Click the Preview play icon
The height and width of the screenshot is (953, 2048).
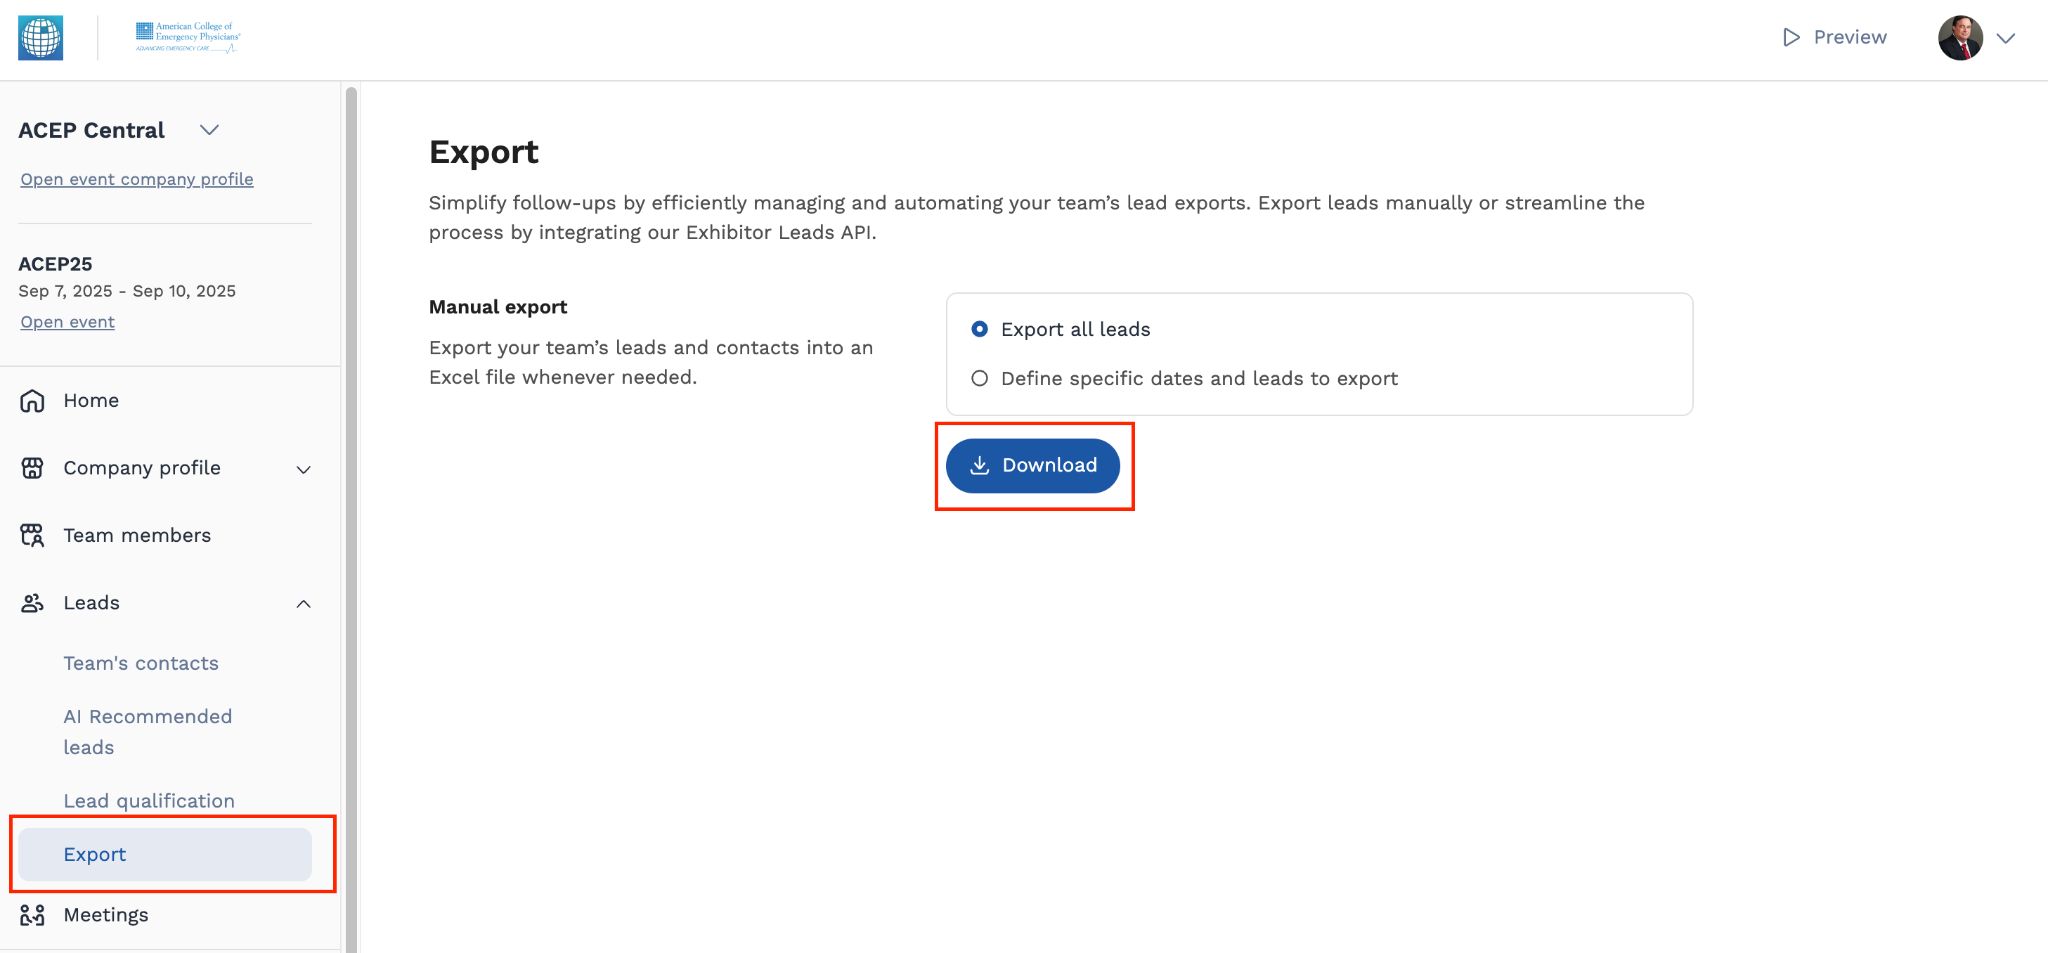(x=1790, y=37)
